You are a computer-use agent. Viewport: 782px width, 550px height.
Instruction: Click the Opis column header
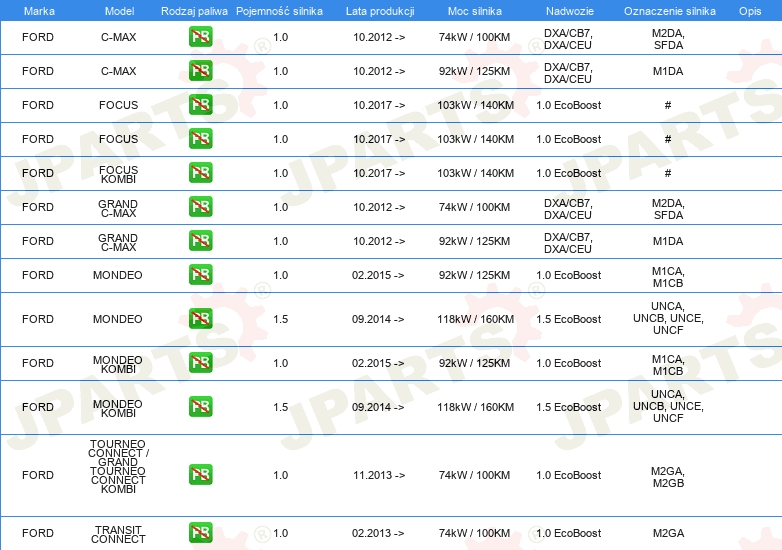(749, 10)
